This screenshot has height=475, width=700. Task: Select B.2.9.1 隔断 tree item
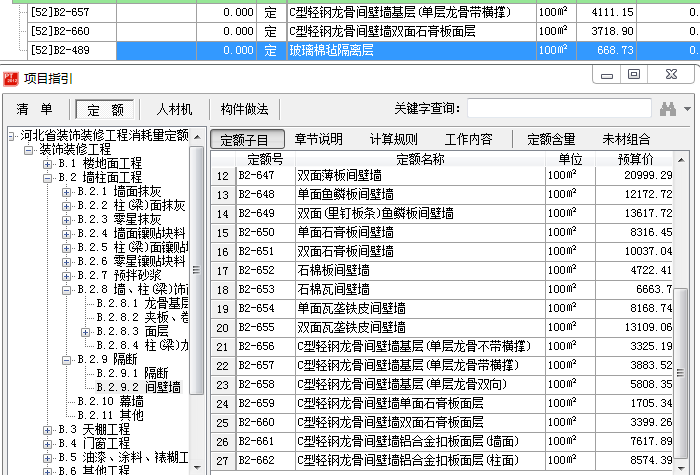132,373
